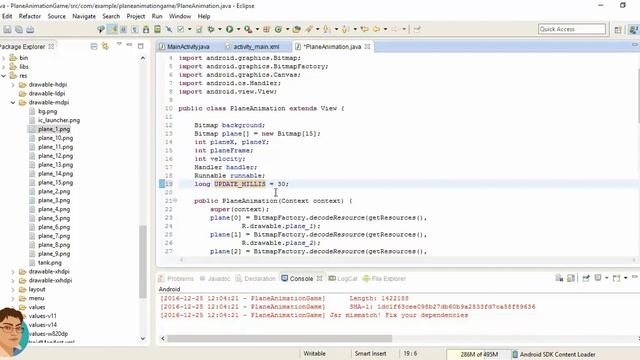Close the PlaneAnimation.java editor tab
The height and width of the screenshot is (360, 640).
[367, 47]
